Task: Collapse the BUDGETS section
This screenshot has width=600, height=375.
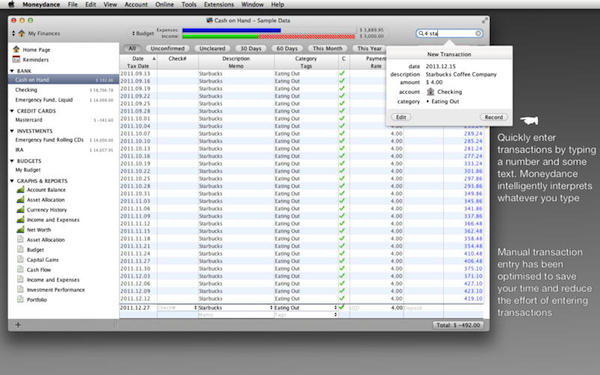Action: tap(12, 161)
